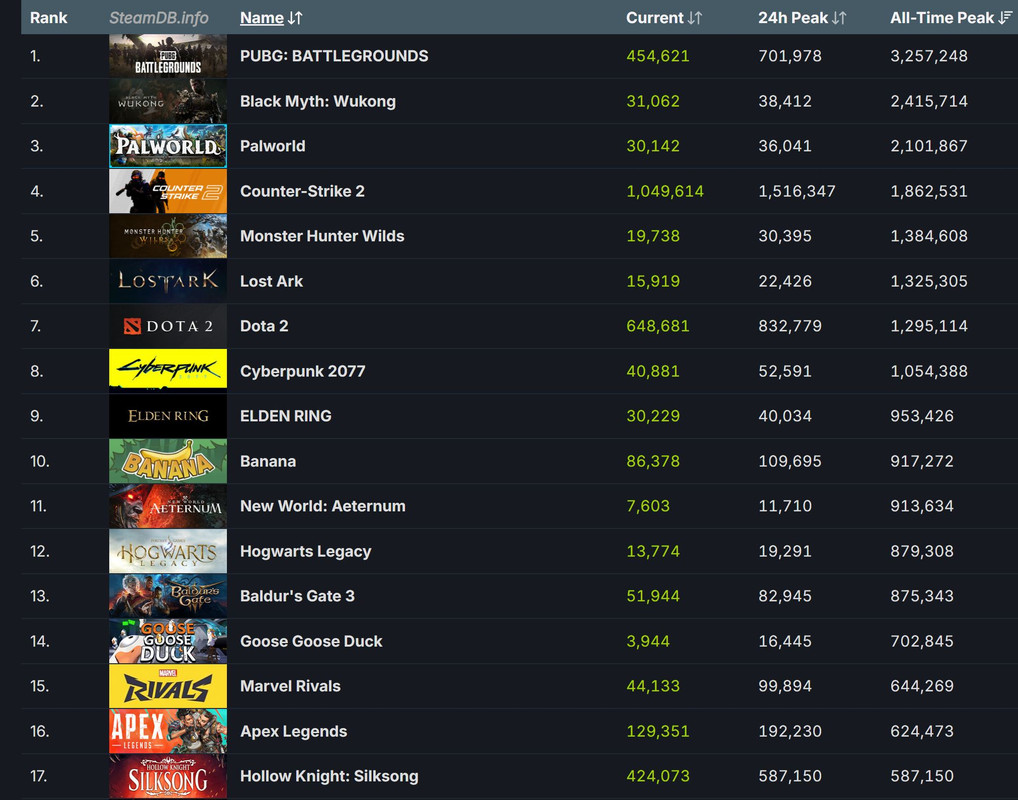Select all-time peak value 2,101,867

coord(929,146)
